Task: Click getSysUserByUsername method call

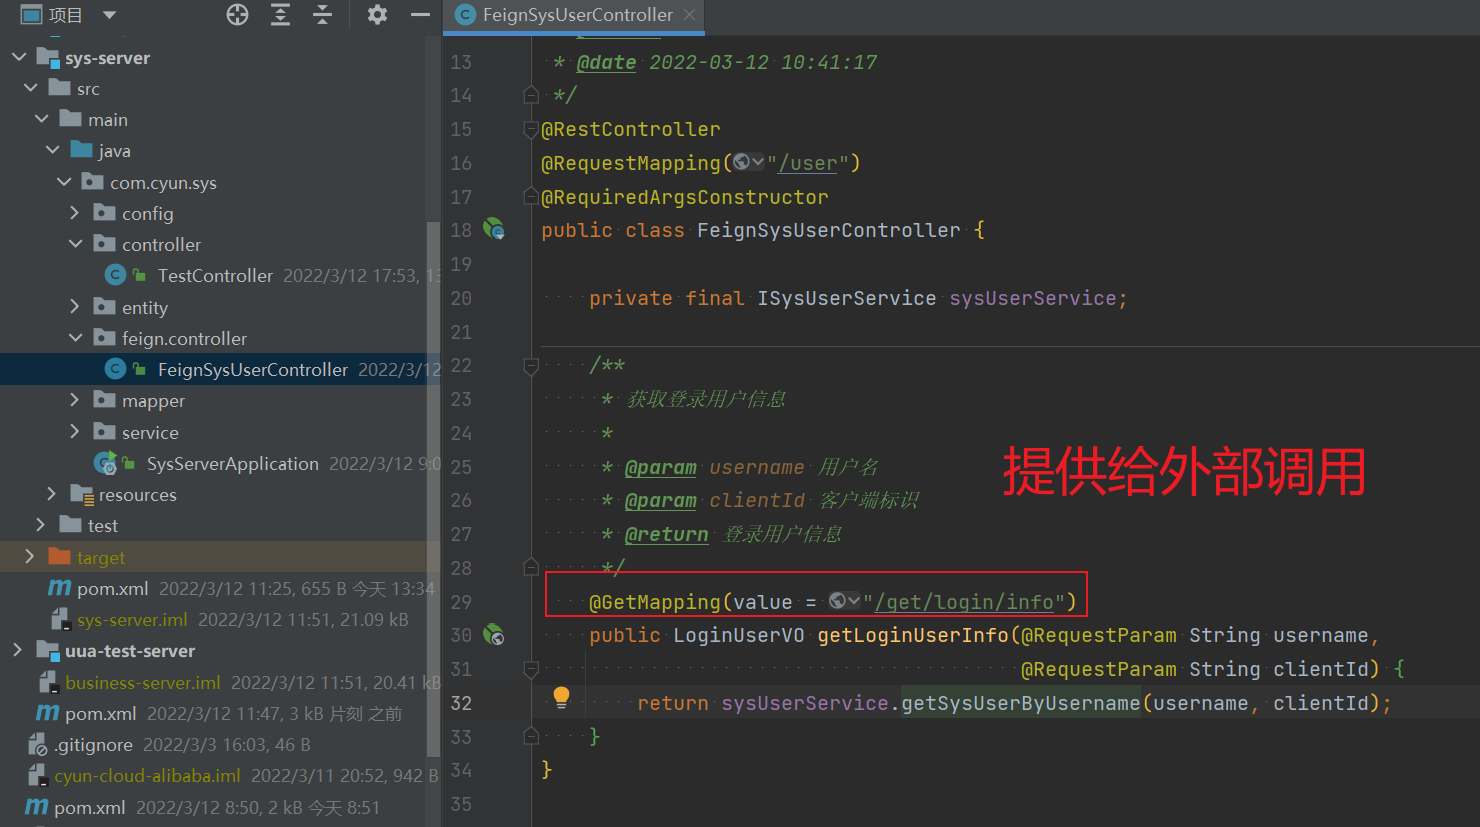Action: [1021, 703]
